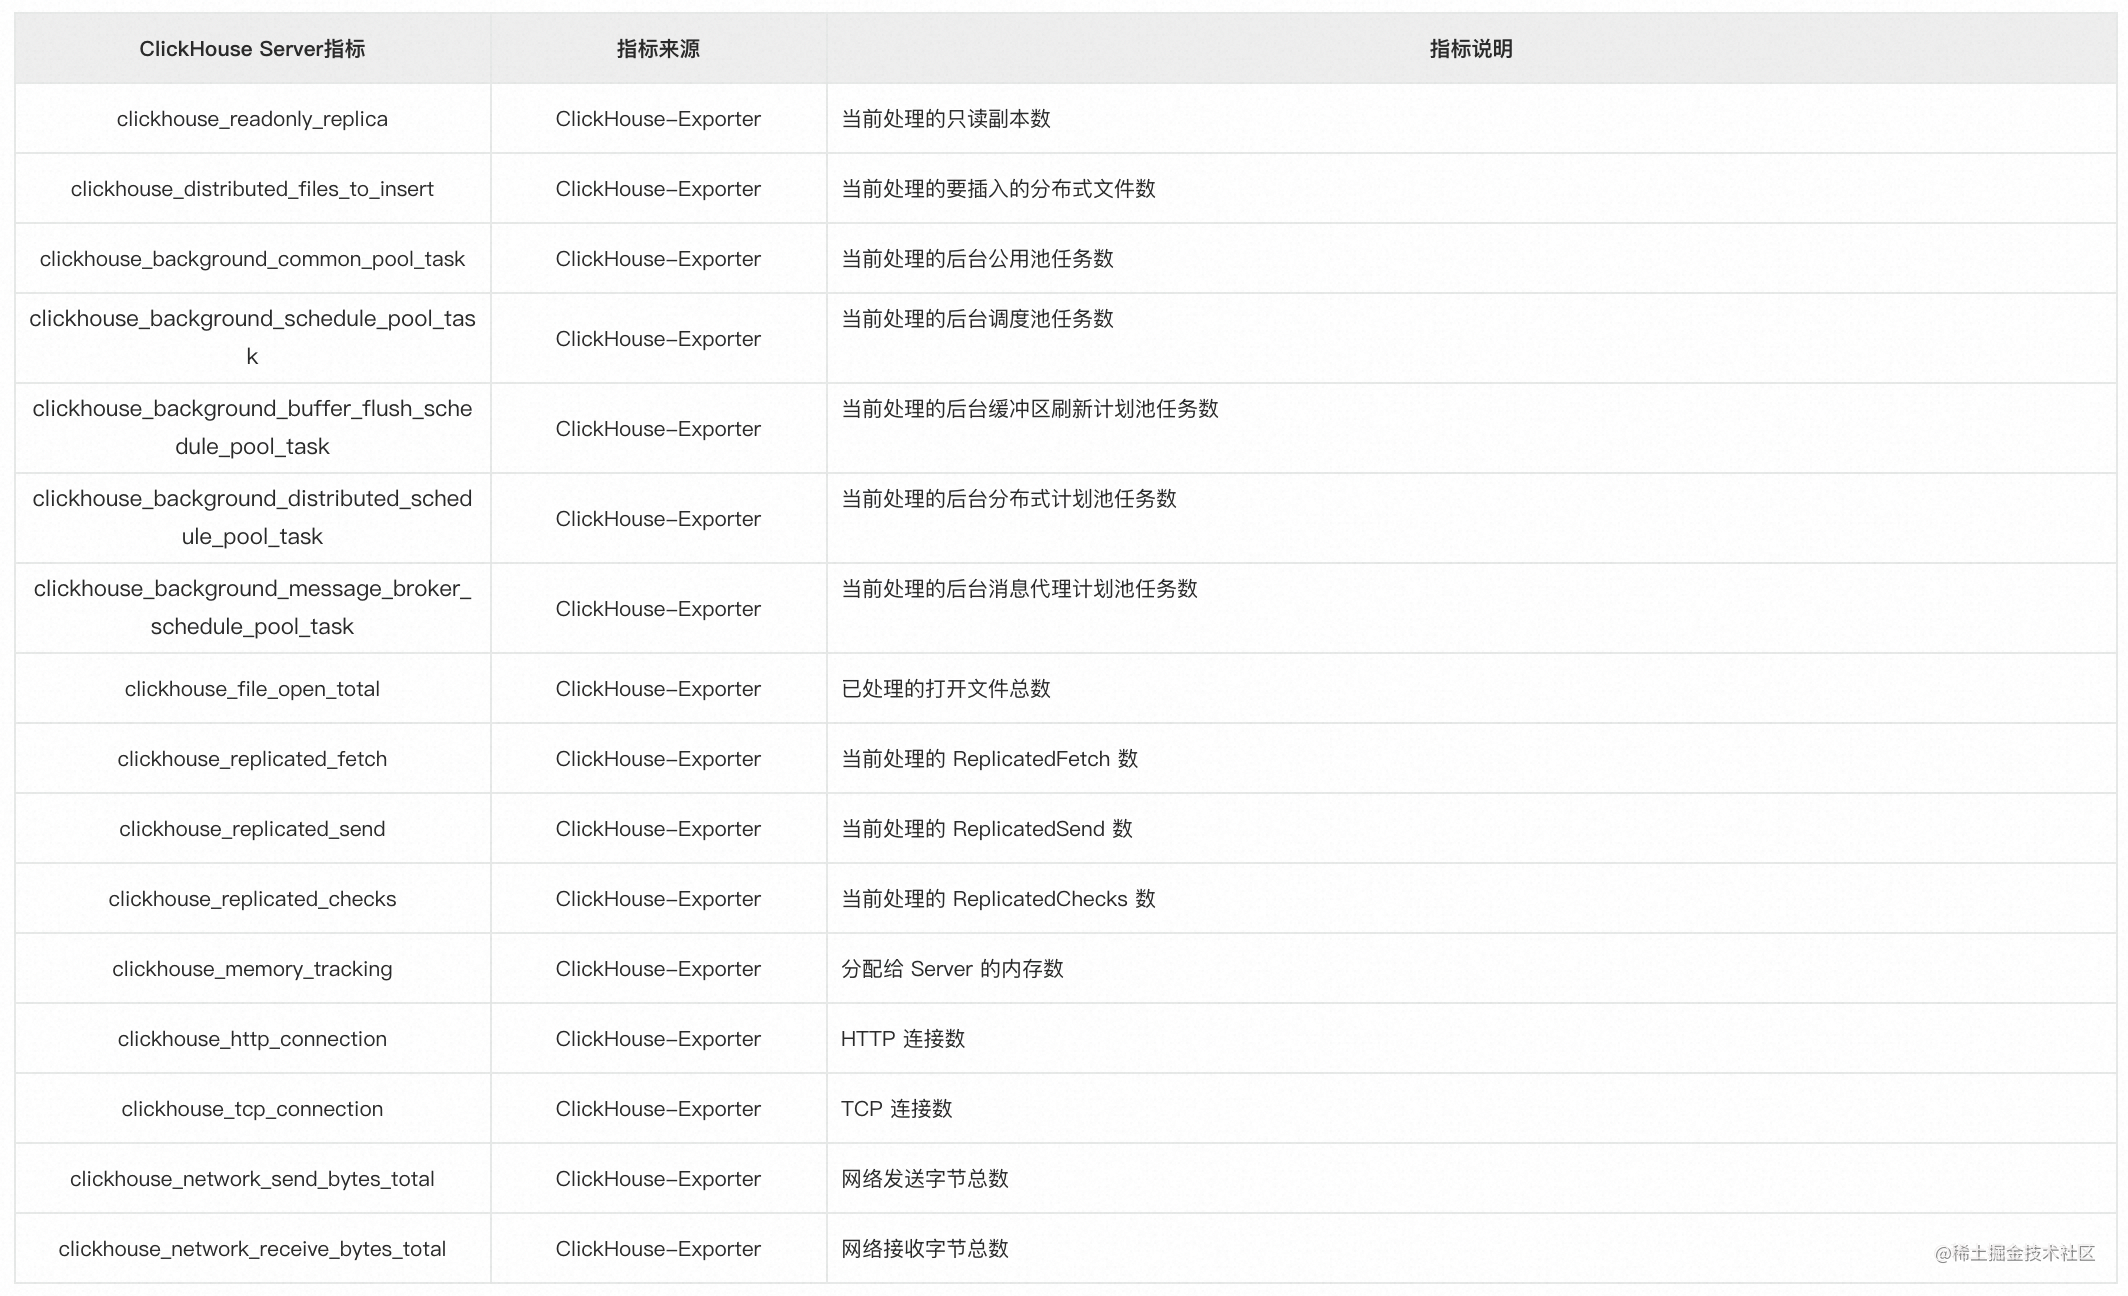Click clickhouse_network_receive_bytes_total metric name
Image resolution: width=2128 pixels, height=1296 pixels.
point(252,1249)
